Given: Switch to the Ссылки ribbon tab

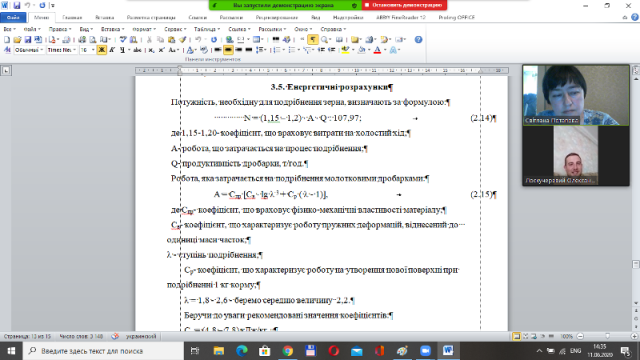Looking at the screenshot, I should [198, 18].
